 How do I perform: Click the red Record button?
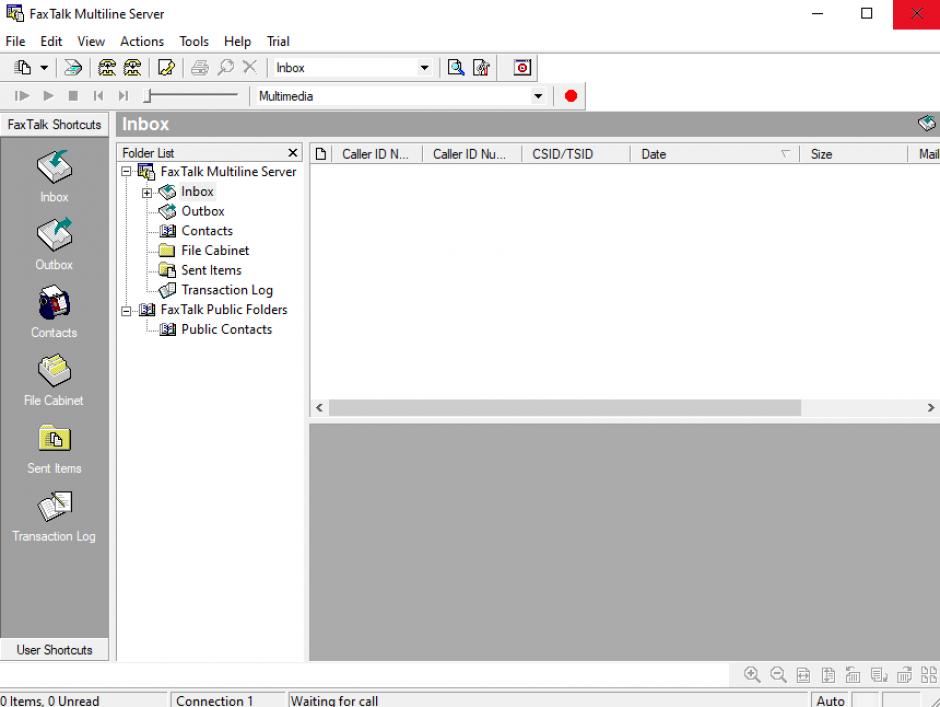point(571,96)
